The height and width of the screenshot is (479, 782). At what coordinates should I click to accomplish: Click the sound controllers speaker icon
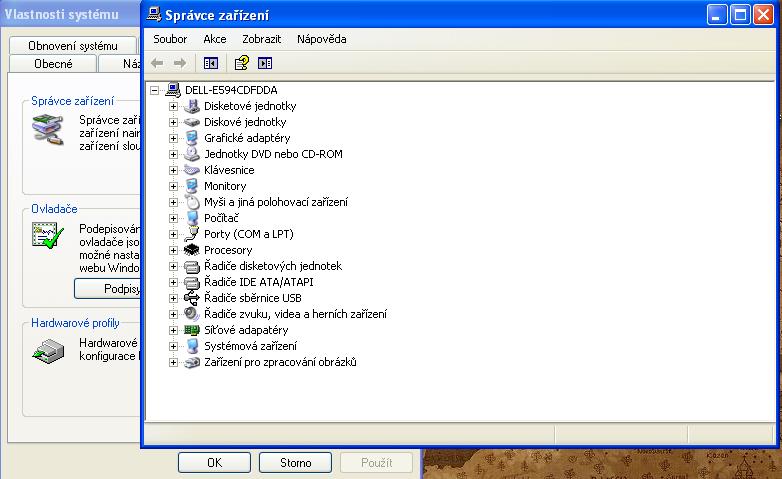pyautogui.click(x=192, y=314)
